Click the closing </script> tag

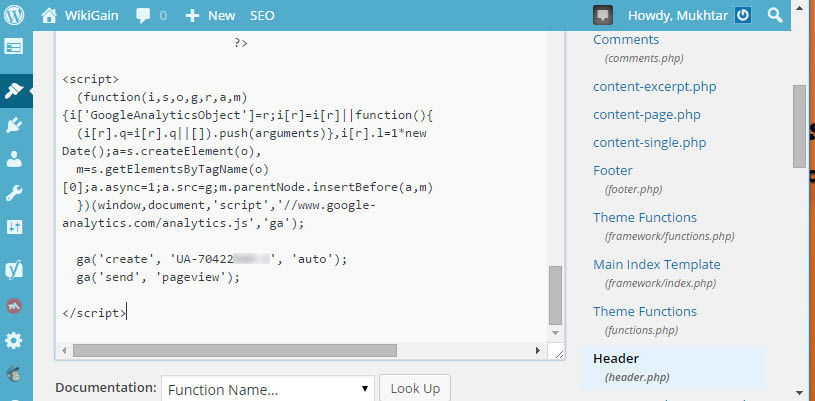94,313
